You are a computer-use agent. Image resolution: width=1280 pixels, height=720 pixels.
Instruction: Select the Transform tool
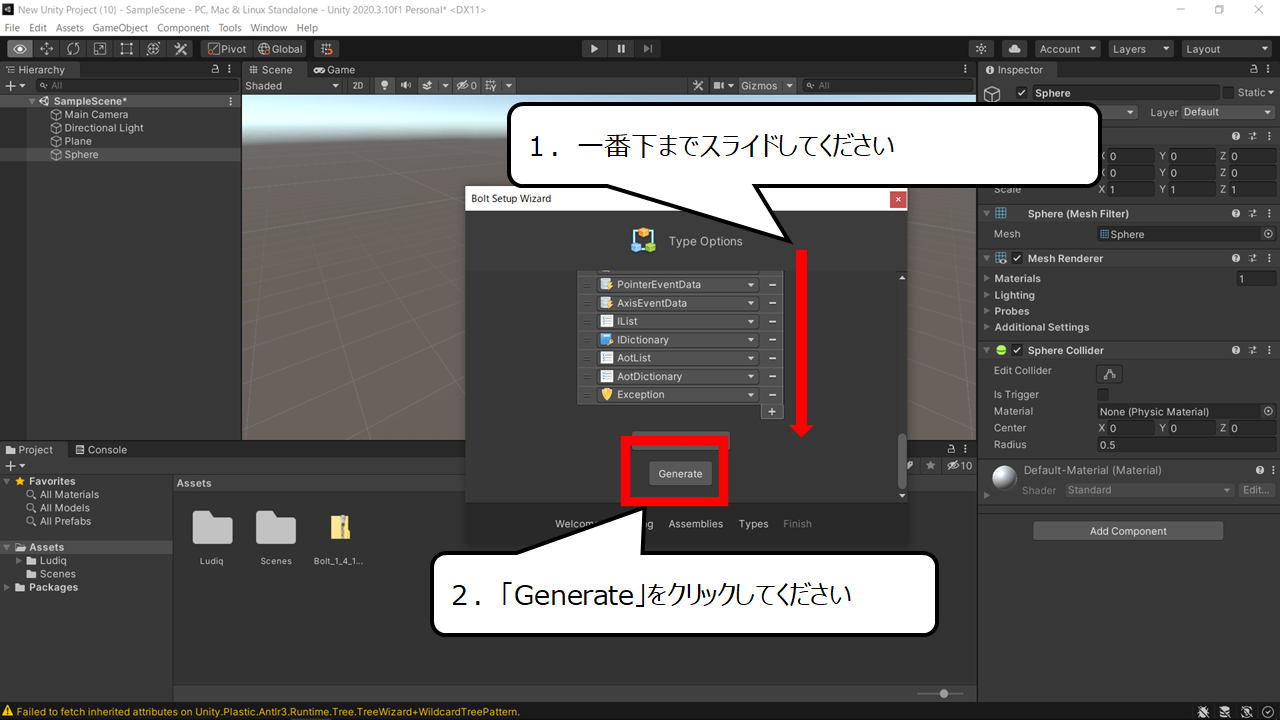point(154,49)
